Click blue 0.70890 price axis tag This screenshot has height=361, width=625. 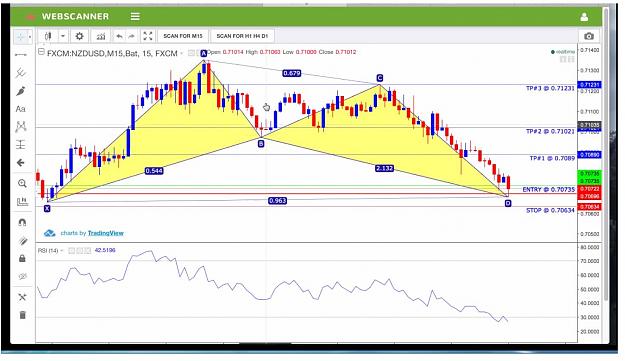pyautogui.click(x=589, y=155)
